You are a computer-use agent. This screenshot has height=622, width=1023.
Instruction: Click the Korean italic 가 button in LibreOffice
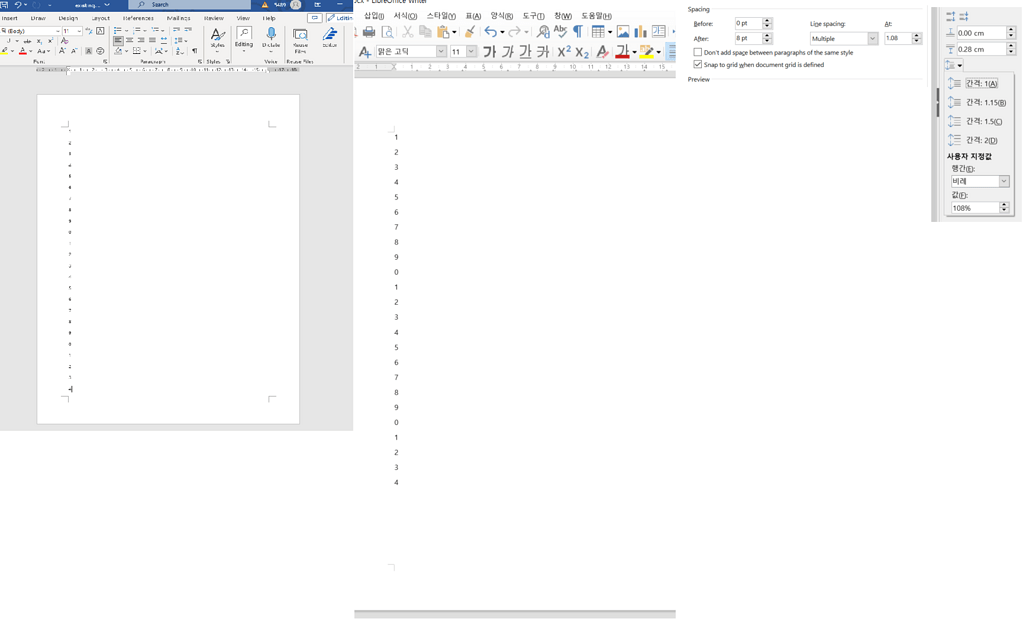pos(508,52)
